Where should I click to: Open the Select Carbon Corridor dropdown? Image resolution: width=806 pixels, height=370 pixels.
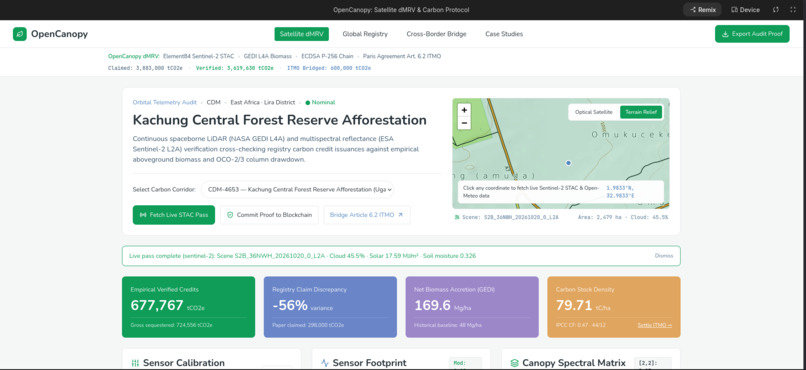[x=298, y=189]
